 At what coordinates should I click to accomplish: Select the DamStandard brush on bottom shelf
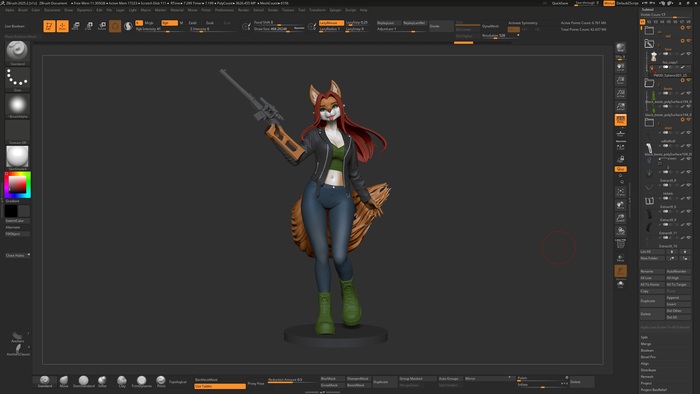point(83,382)
